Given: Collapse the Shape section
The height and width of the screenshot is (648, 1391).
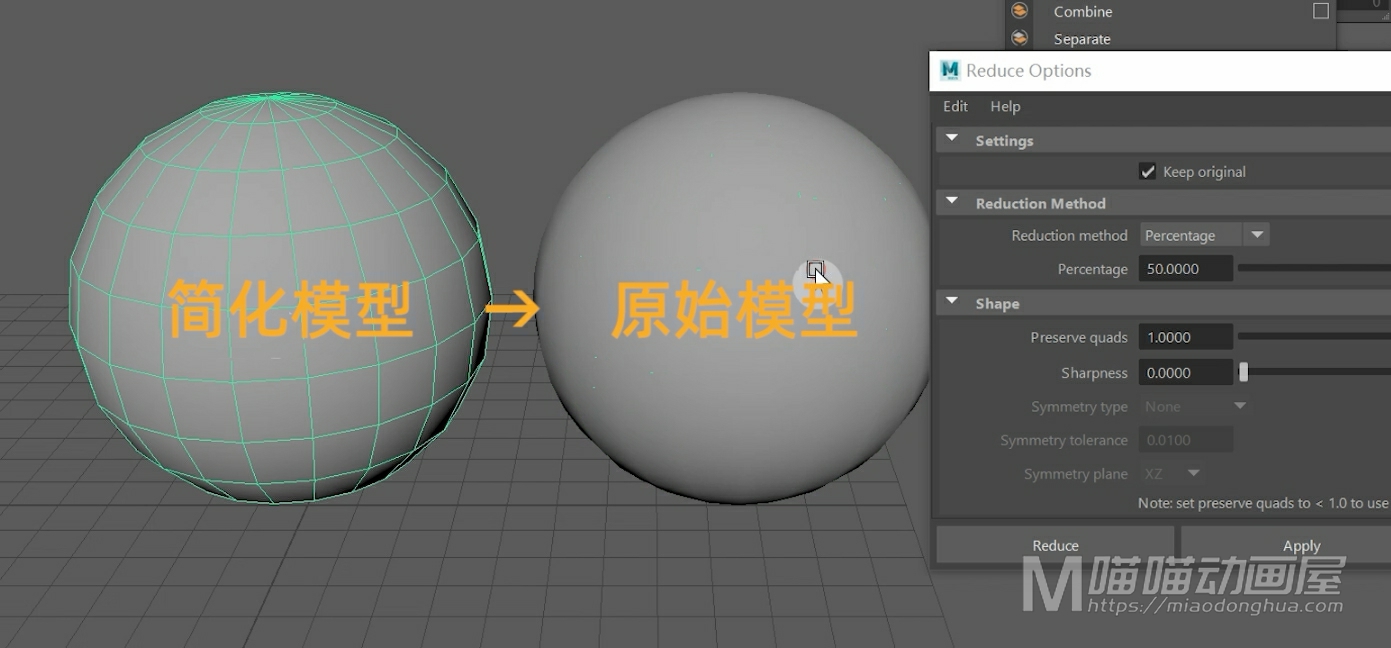Looking at the screenshot, I should [952, 302].
